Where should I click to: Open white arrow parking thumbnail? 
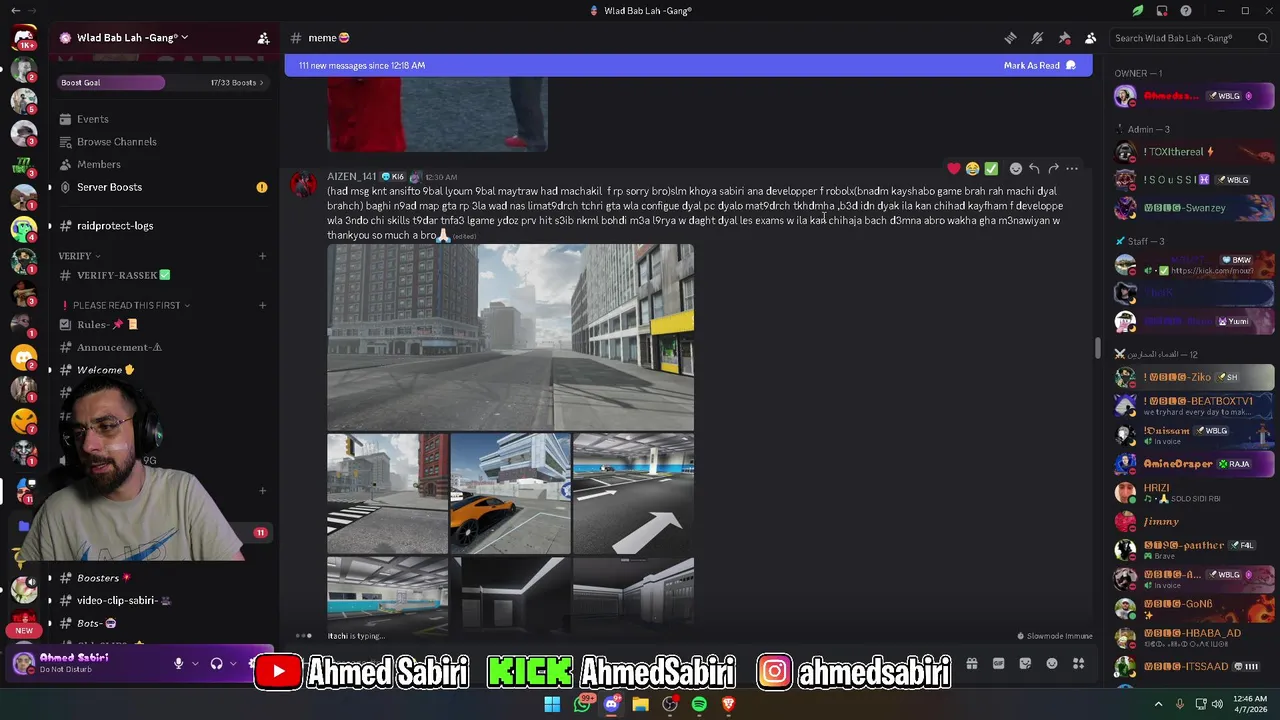pos(634,493)
